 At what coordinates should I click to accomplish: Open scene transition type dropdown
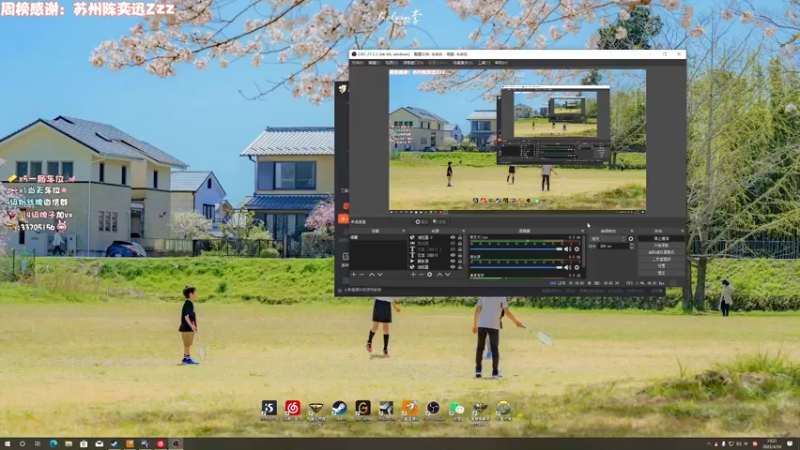[x=608, y=238]
